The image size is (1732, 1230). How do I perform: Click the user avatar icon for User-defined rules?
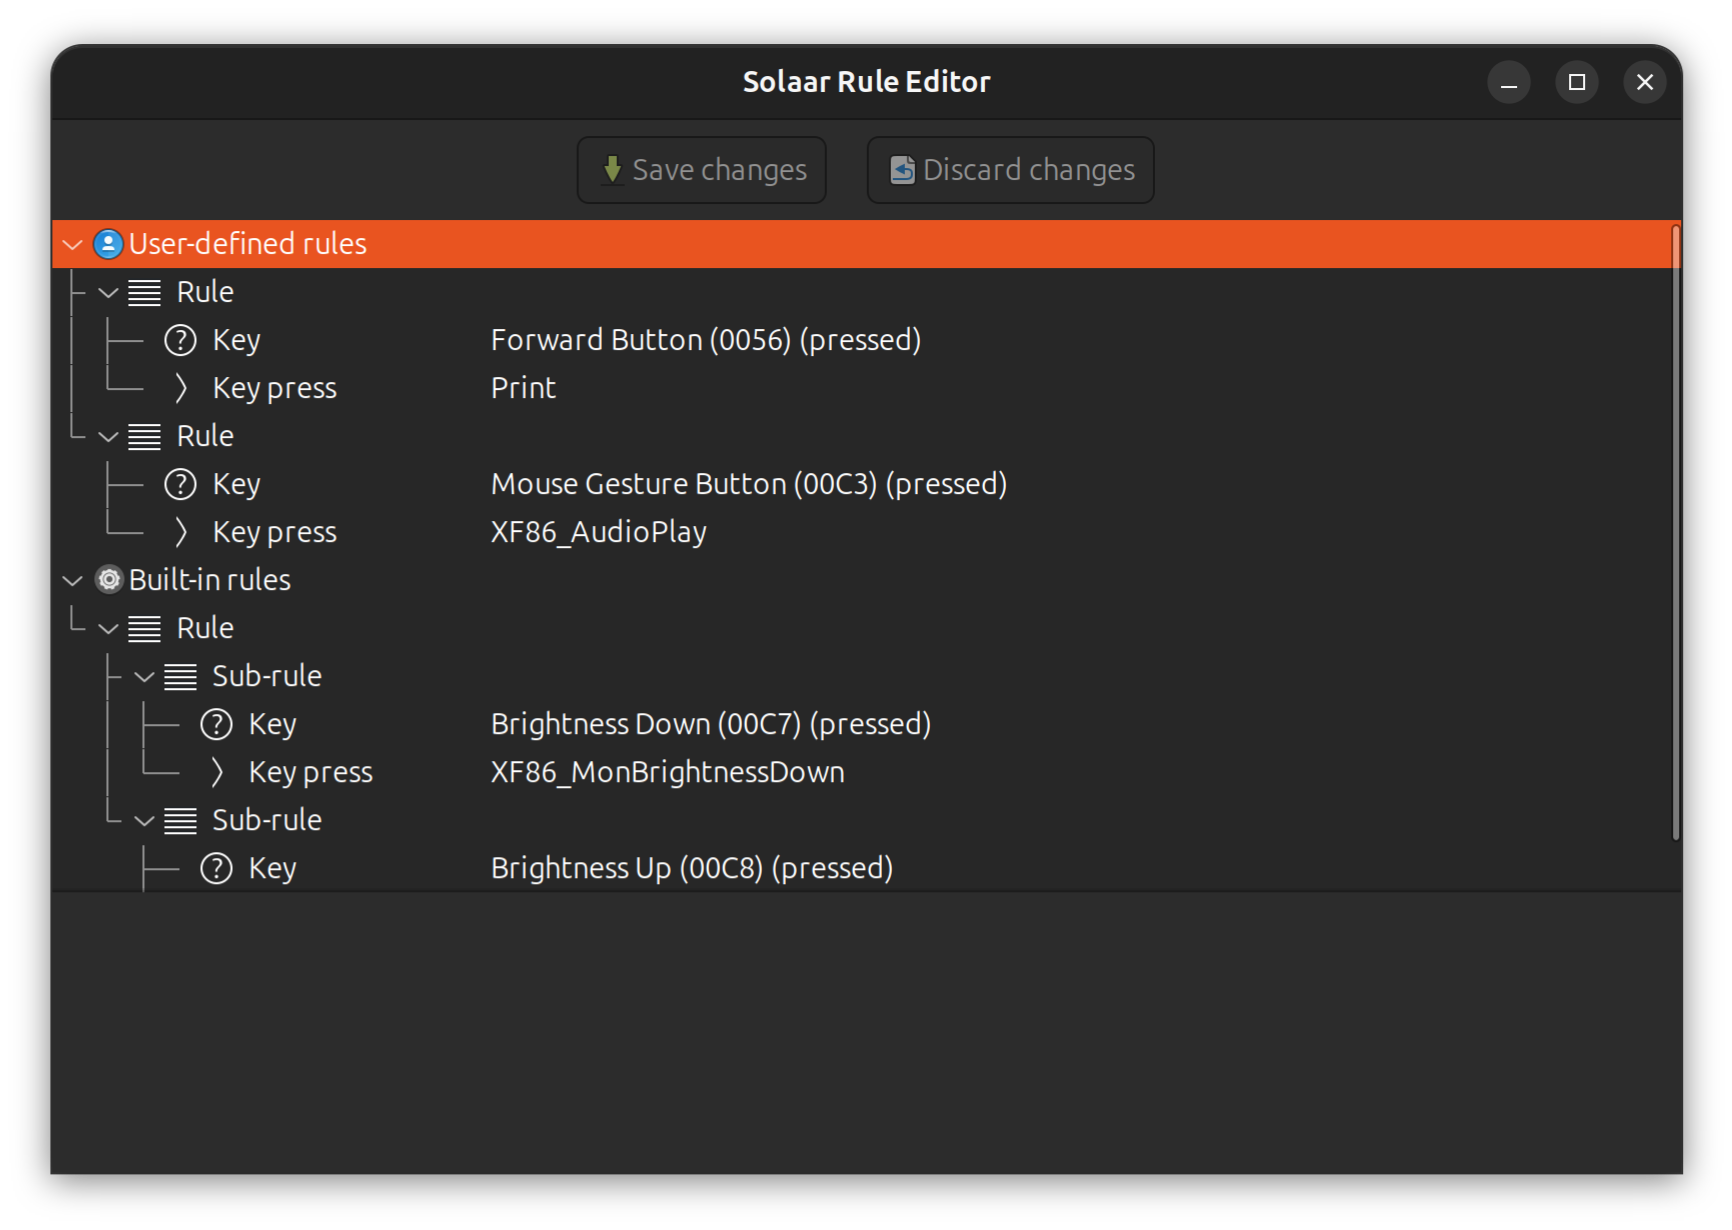point(108,244)
